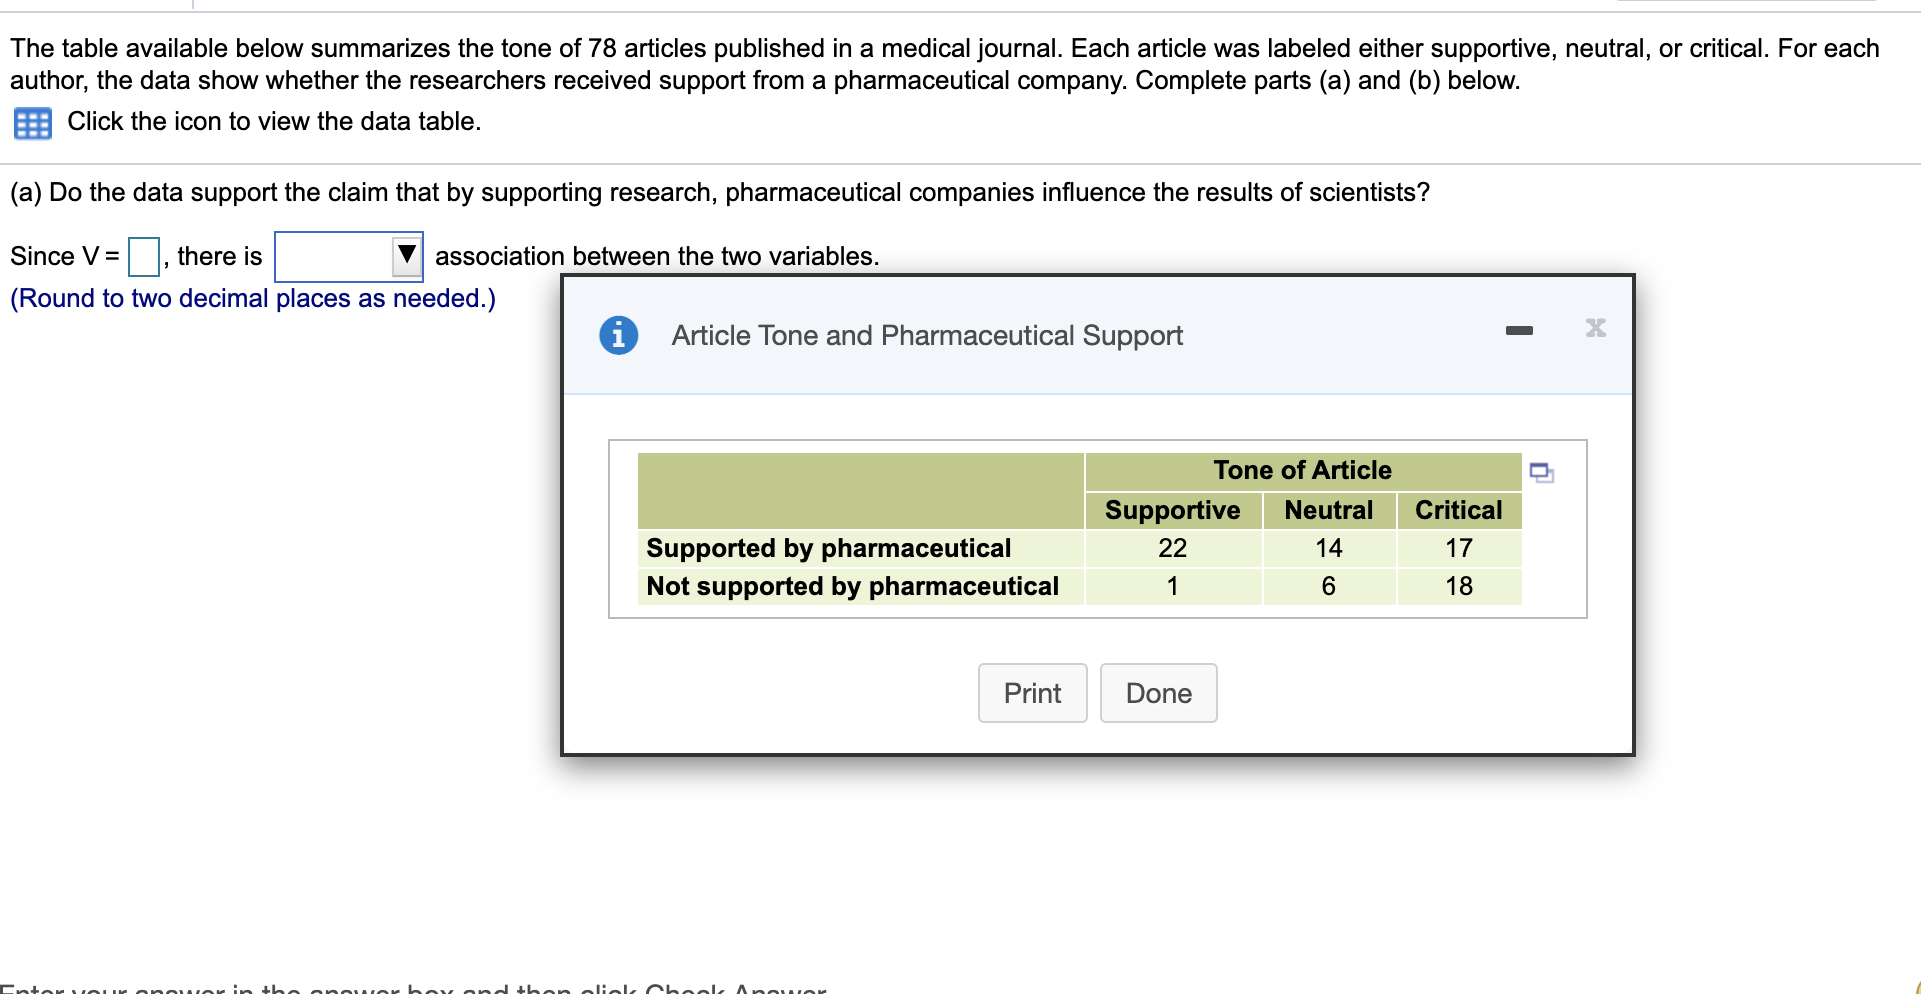Select the Critical column header
This screenshot has height=994, width=1921.
tap(1458, 510)
